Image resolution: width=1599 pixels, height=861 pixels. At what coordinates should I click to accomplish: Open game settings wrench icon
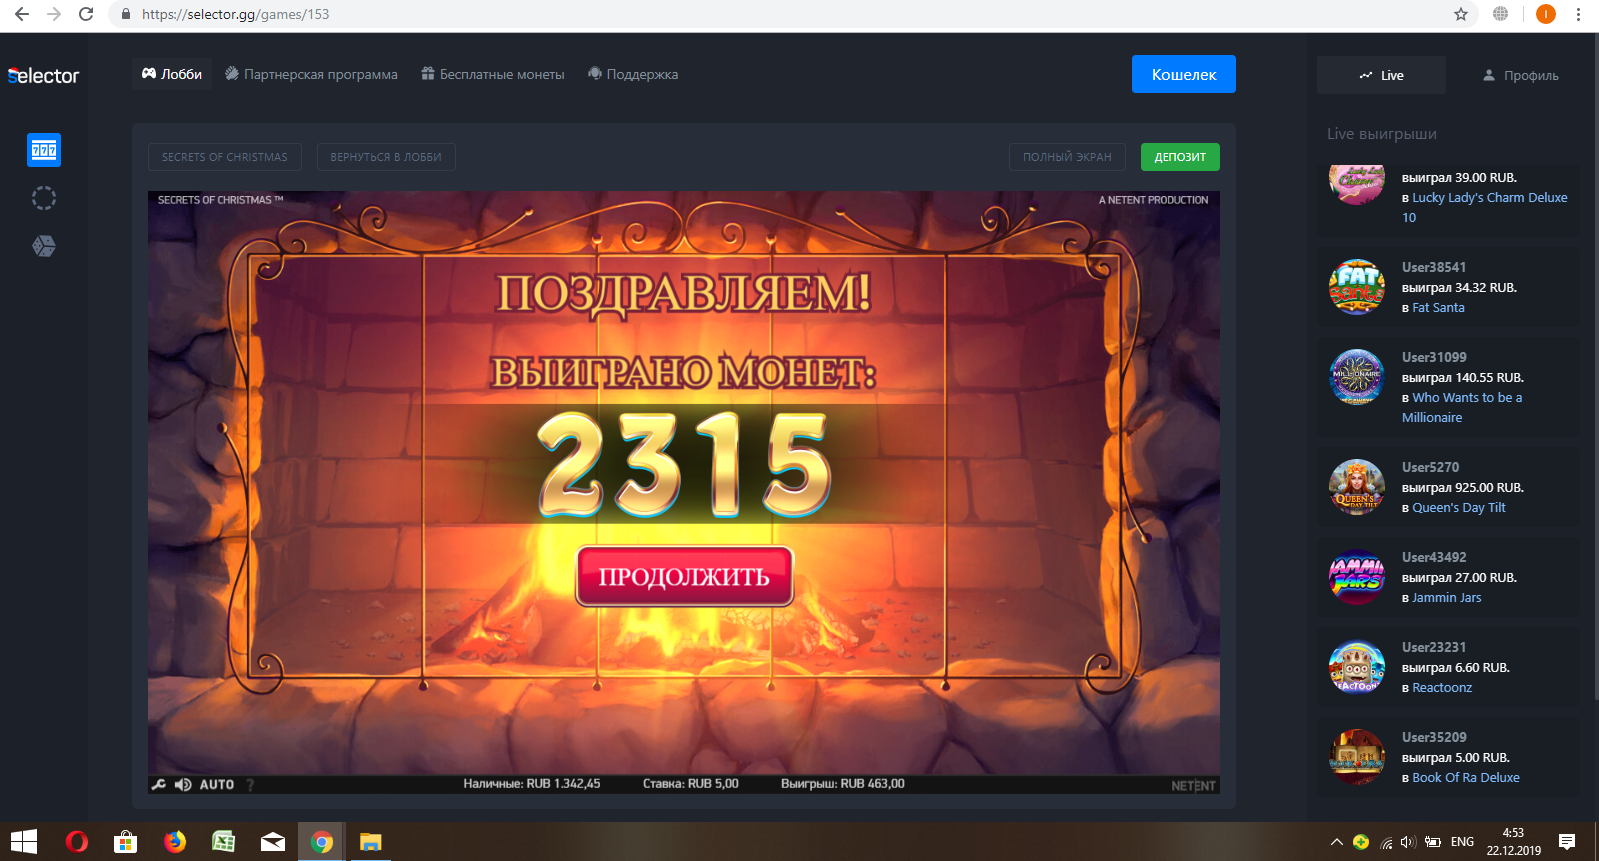pos(158,785)
